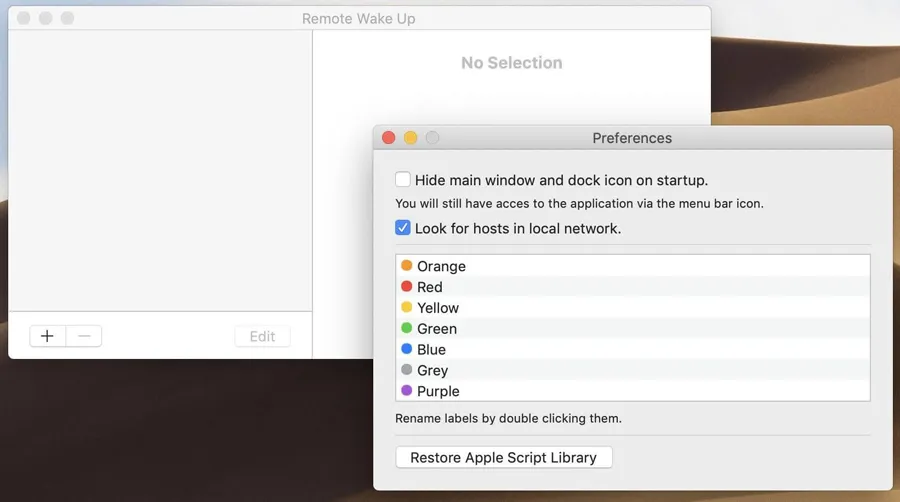Click the plus button to add a host

tap(47, 336)
